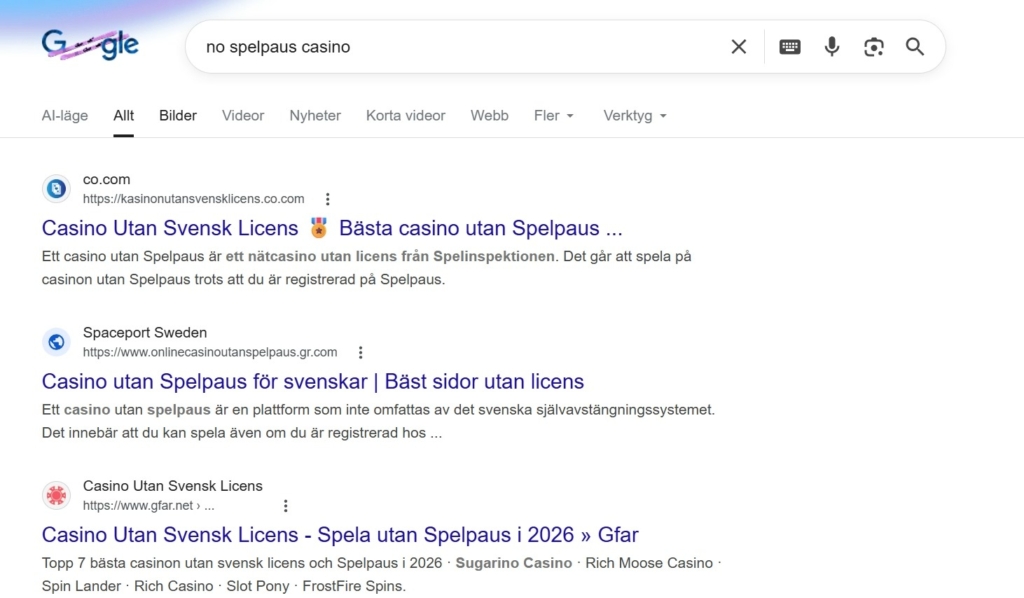Click the Google logo
This screenshot has height=598, width=1024.
pyautogui.click(x=90, y=45)
